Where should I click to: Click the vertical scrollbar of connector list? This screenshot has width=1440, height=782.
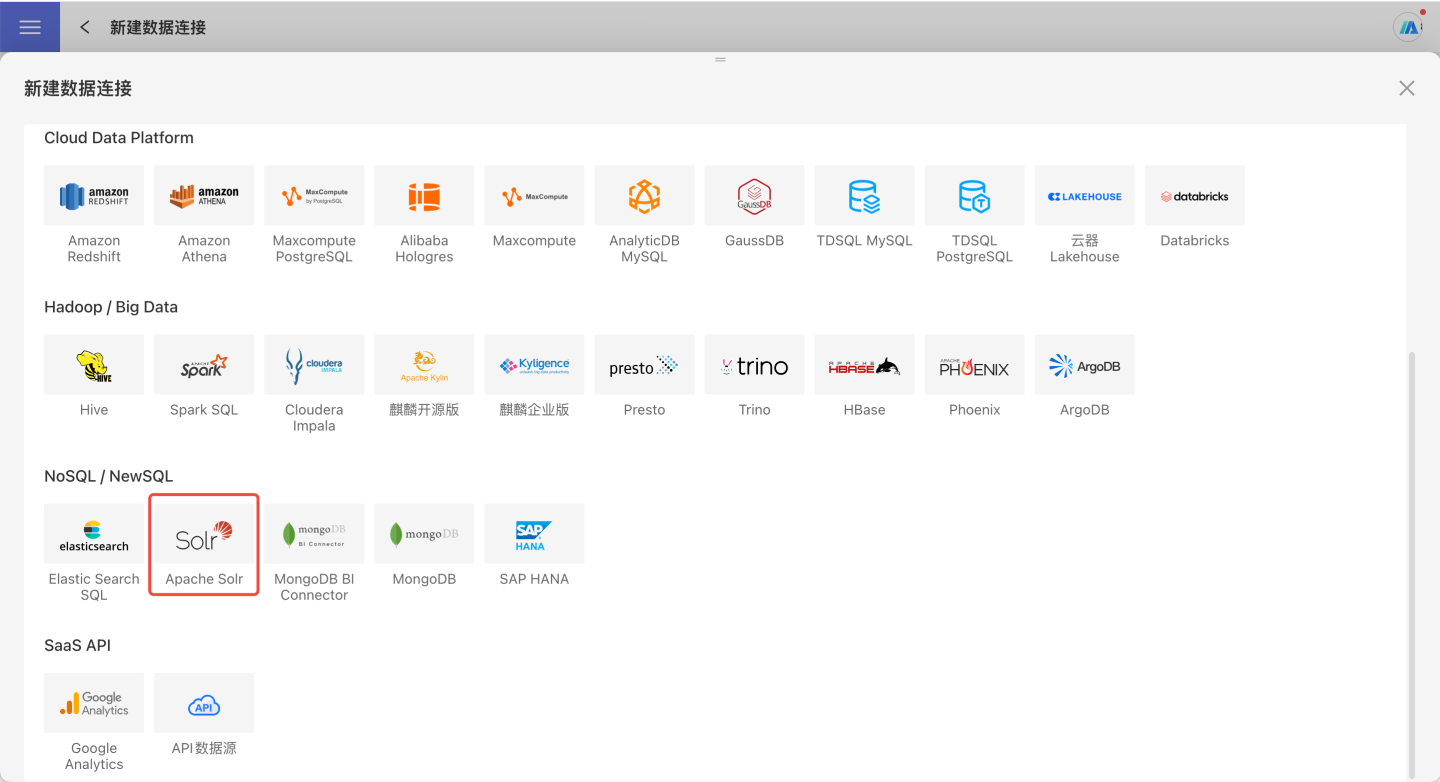pyautogui.click(x=1411, y=560)
